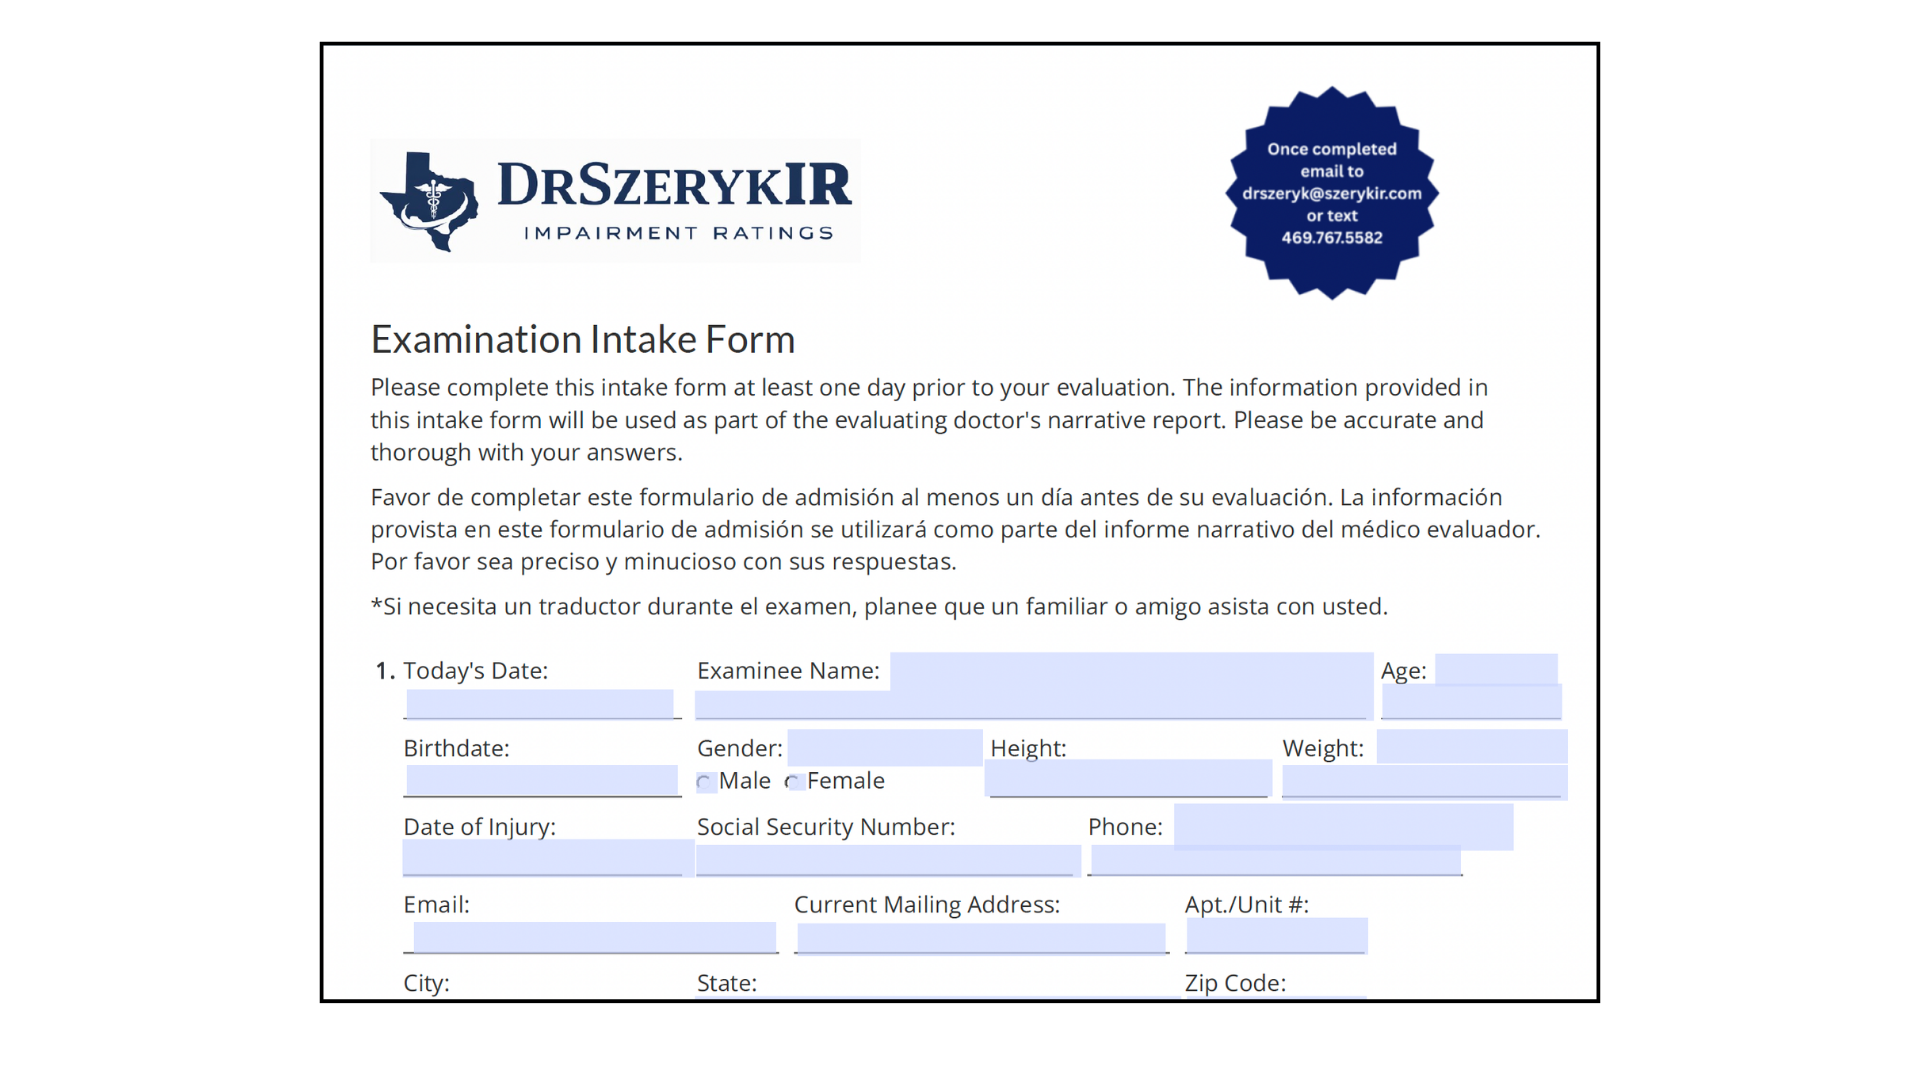Click the Apt./Unit # input field
The height and width of the screenshot is (1080, 1920).
coord(1275,936)
